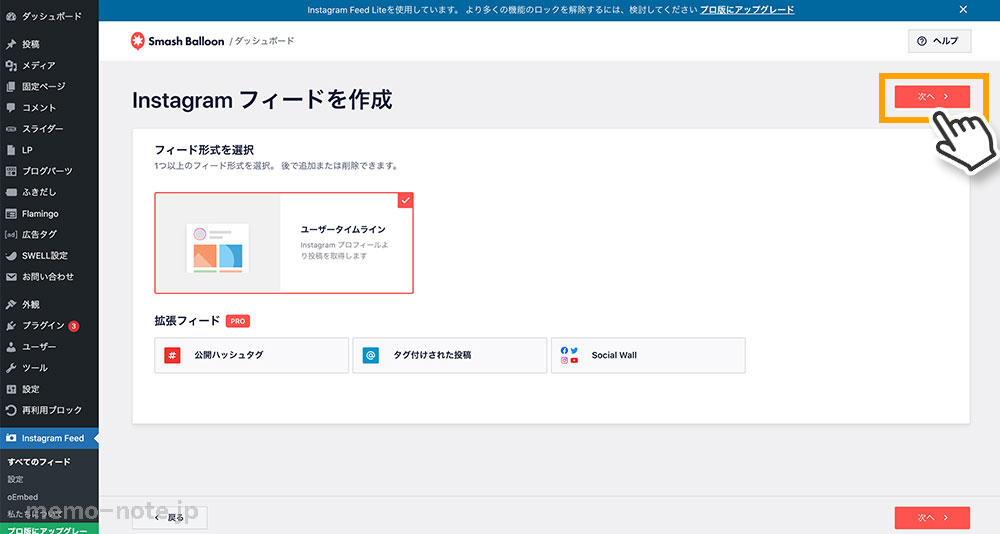Click the Flamingo icon in sidebar
This screenshot has height=534, width=1000.
point(11,214)
